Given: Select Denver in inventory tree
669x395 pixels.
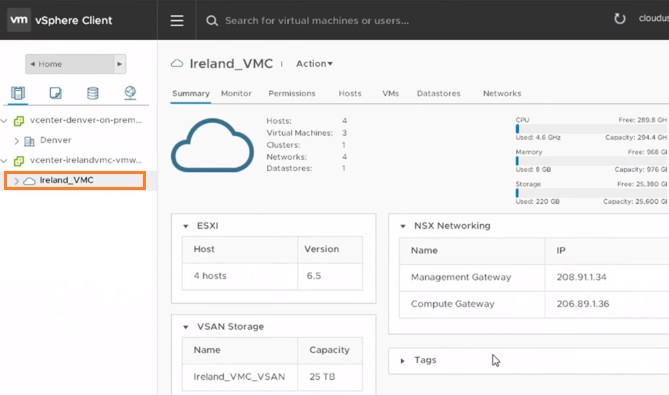Looking at the screenshot, I should click(55, 140).
